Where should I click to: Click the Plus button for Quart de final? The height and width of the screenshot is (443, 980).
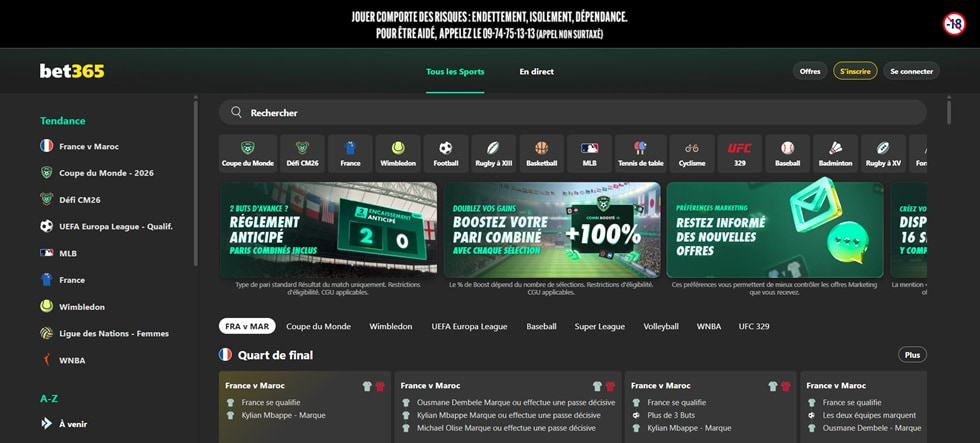[x=912, y=355]
